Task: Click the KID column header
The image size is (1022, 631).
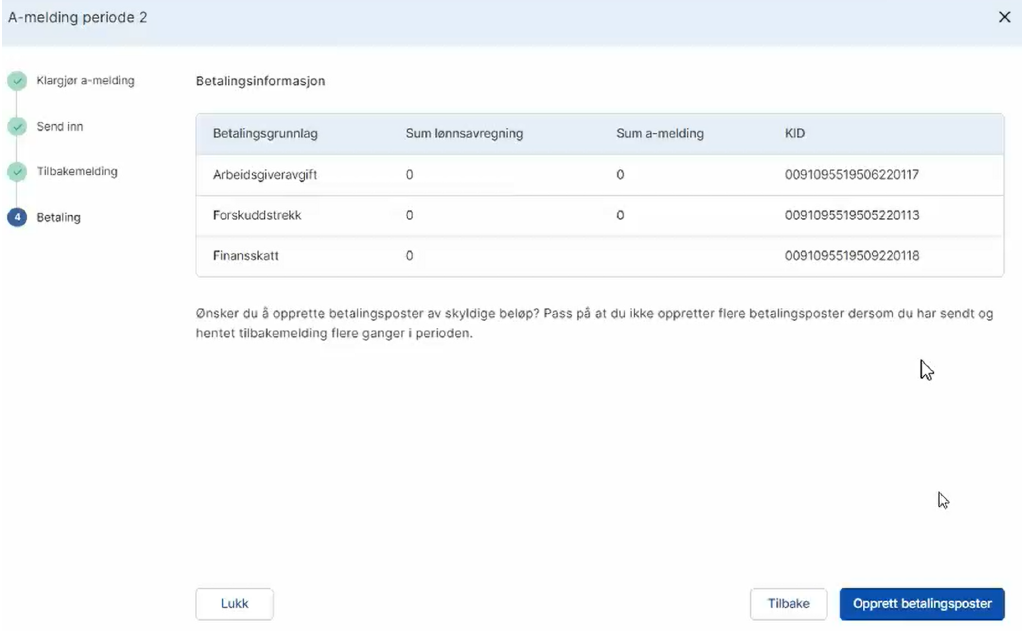Action: pyautogui.click(x=796, y=133)
